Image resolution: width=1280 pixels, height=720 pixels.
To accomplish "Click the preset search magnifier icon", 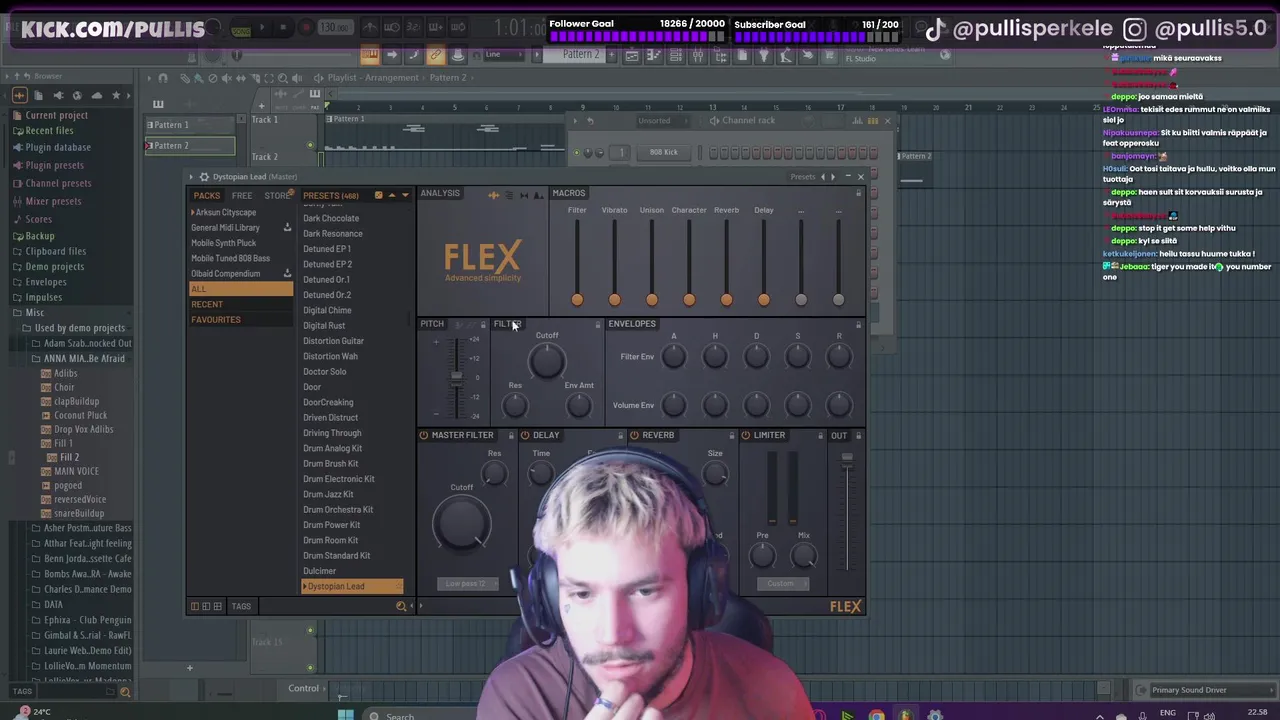I will (x=401, y=606).
